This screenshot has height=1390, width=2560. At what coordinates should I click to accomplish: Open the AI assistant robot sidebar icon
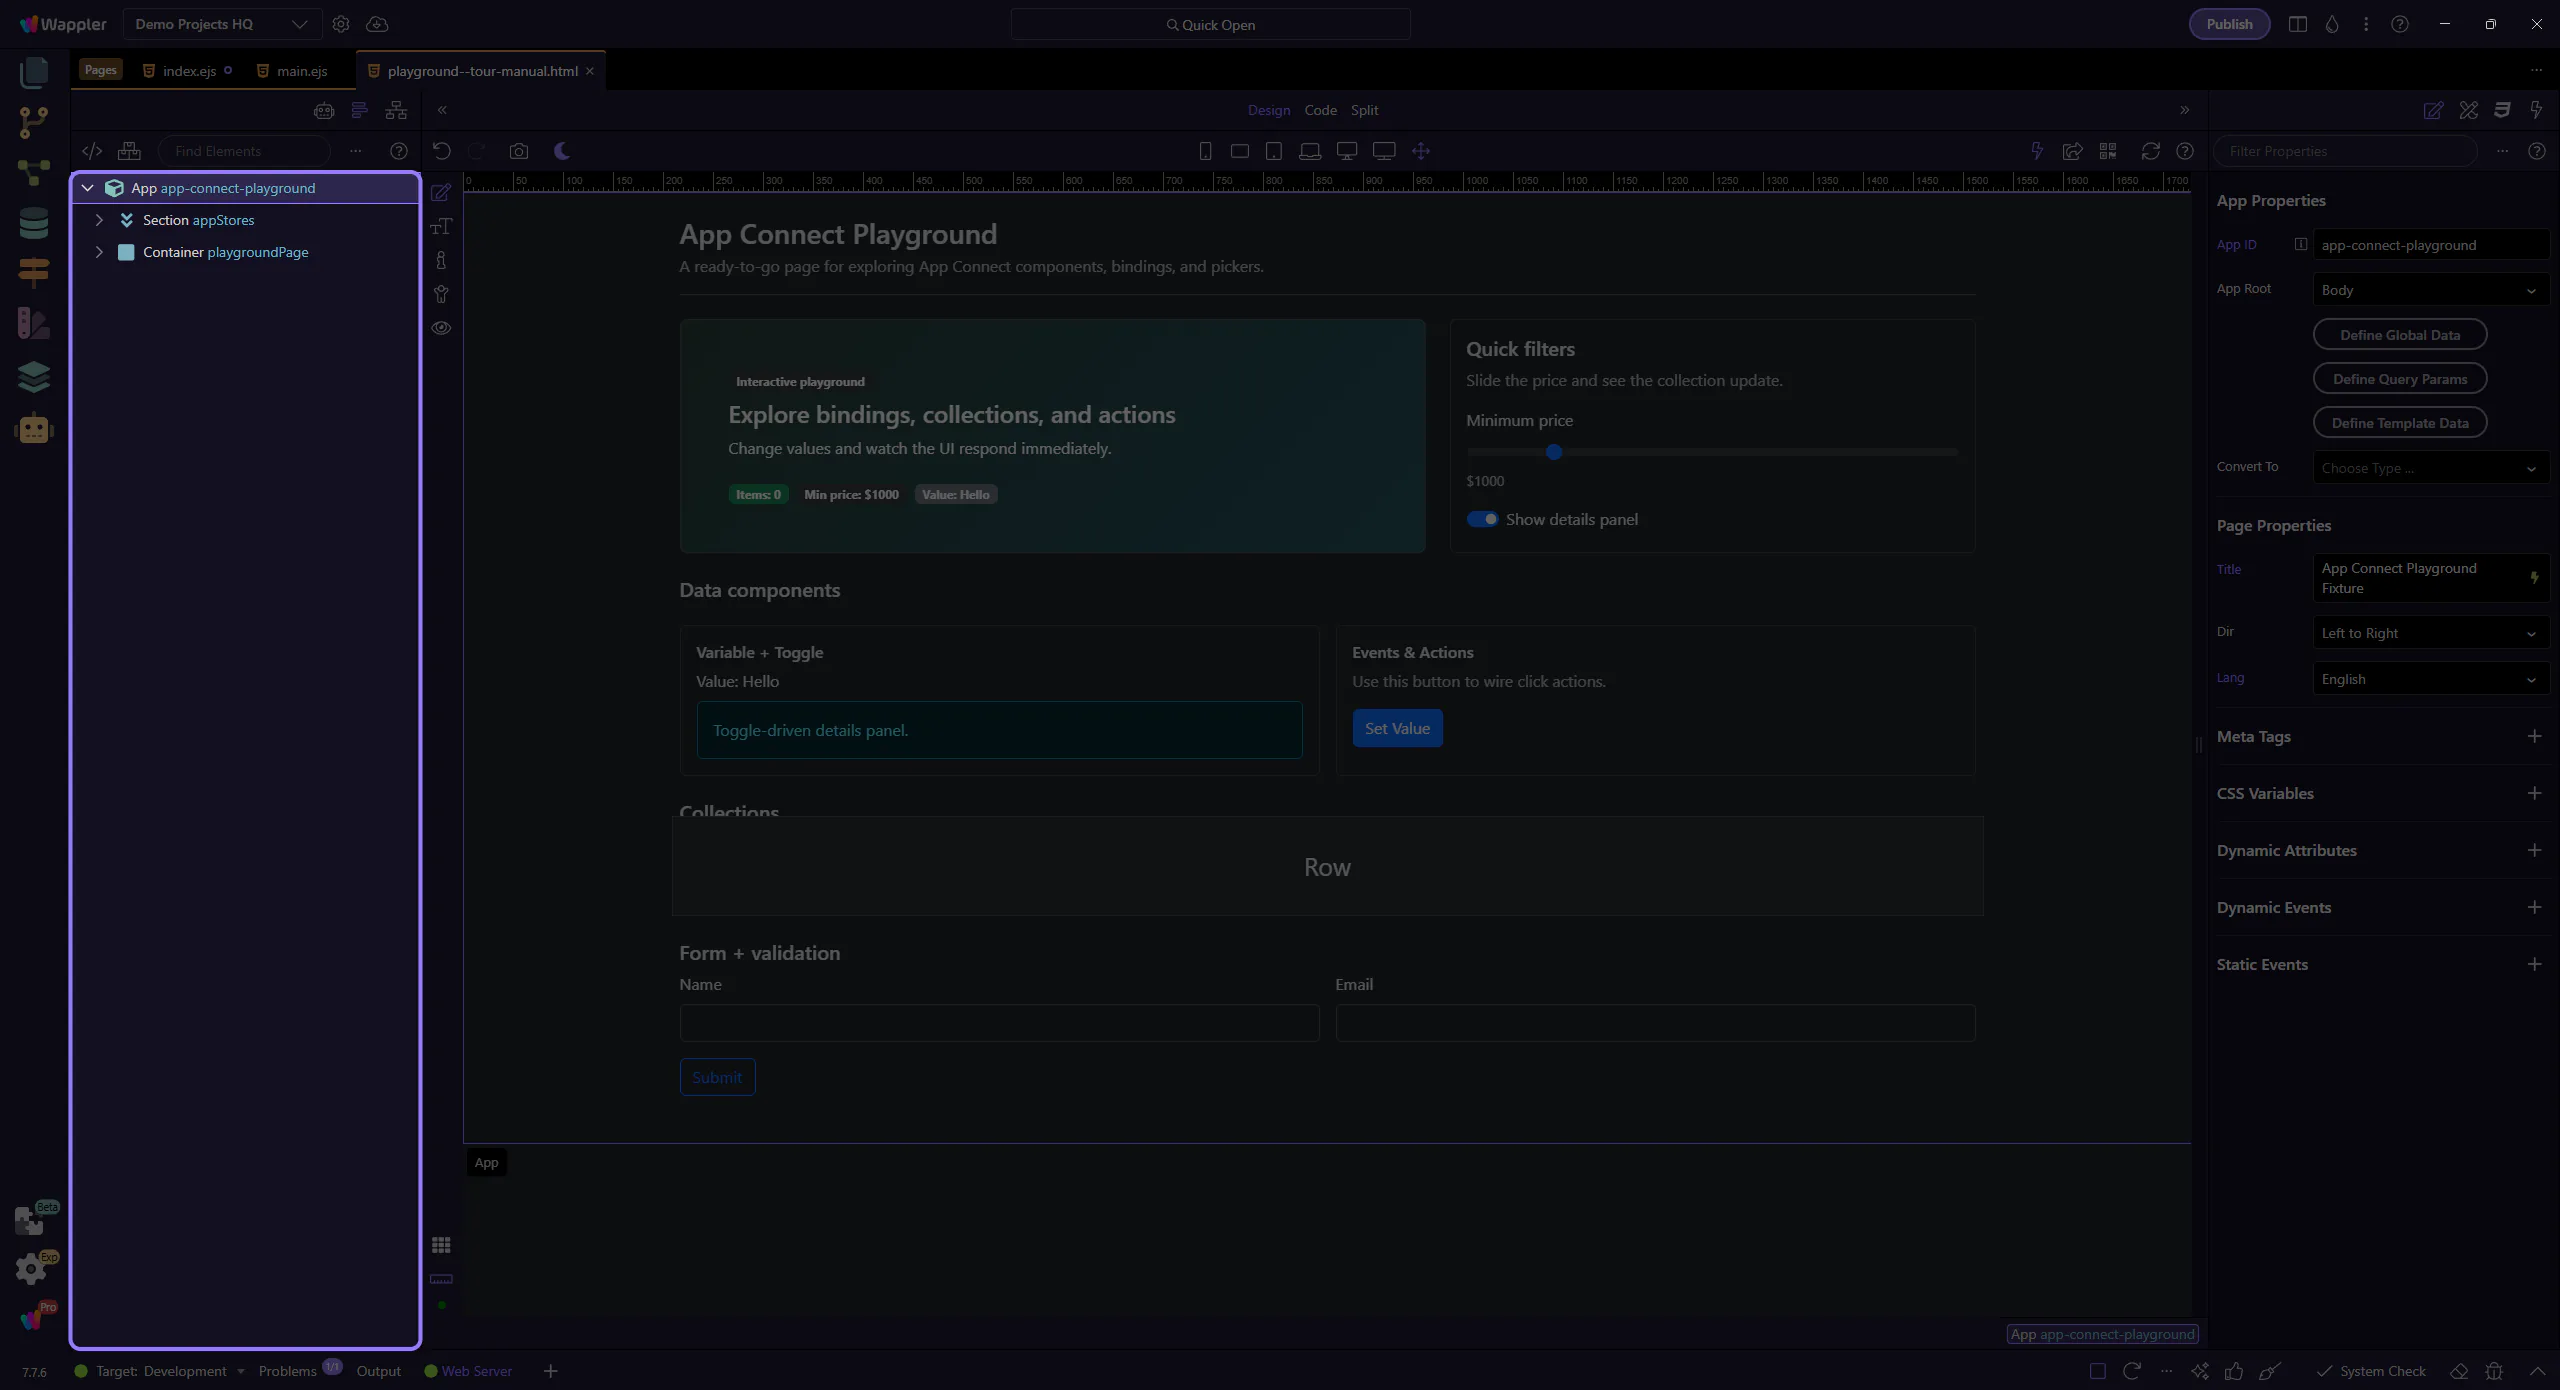pyautogui.click(x=33, y=429)
